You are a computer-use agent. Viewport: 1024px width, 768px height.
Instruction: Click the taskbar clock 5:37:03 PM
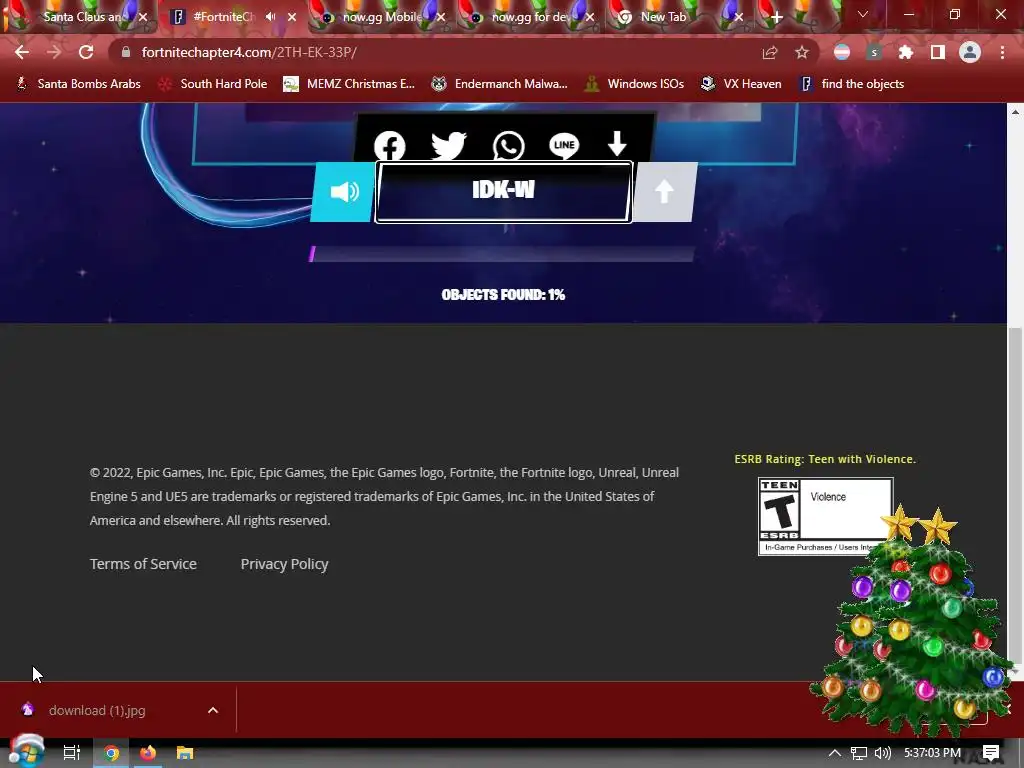point(933,752)
